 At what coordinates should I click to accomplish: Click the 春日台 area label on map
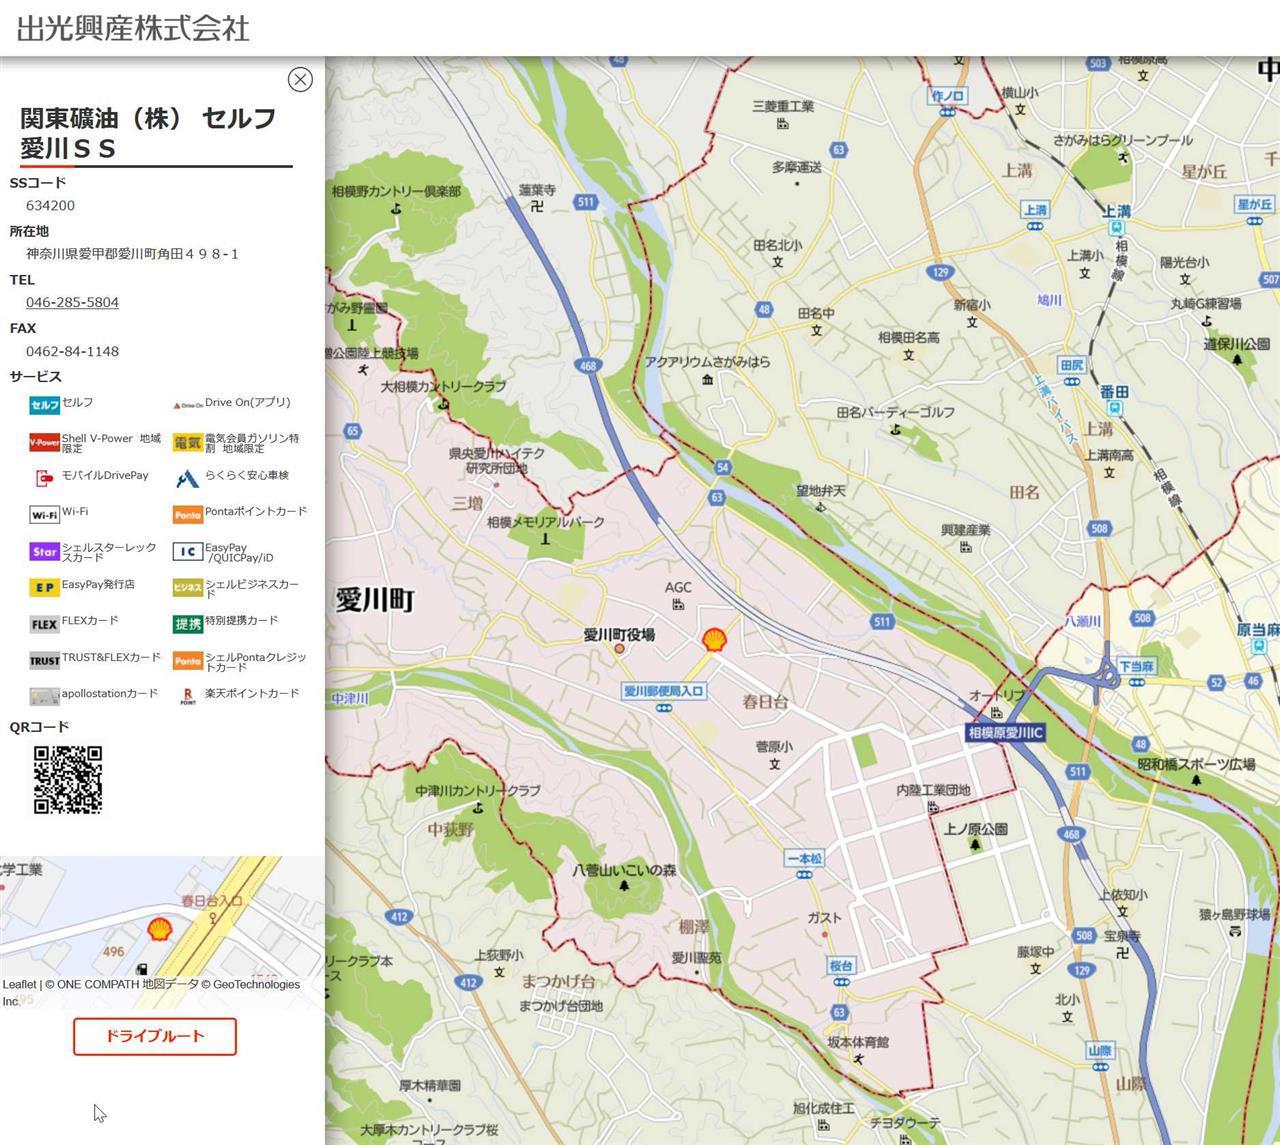coord(765,702)
